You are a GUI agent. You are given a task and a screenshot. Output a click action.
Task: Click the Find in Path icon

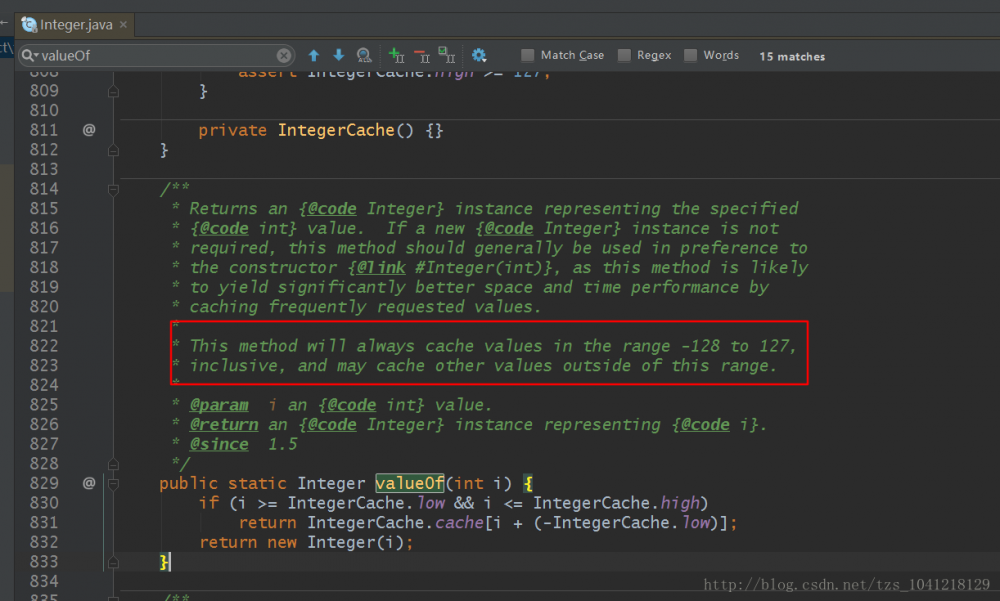pyautogui.click(x=364, y=56)
